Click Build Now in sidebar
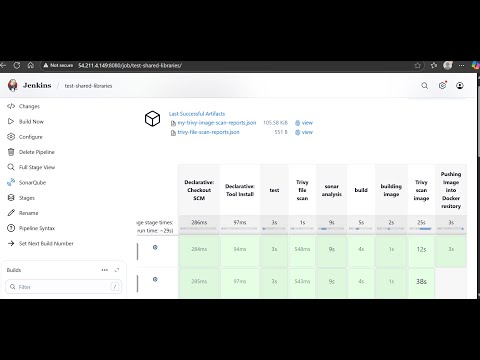Image resolution: width=480 pixels, height=360 pixels. (x=31, y=122)
